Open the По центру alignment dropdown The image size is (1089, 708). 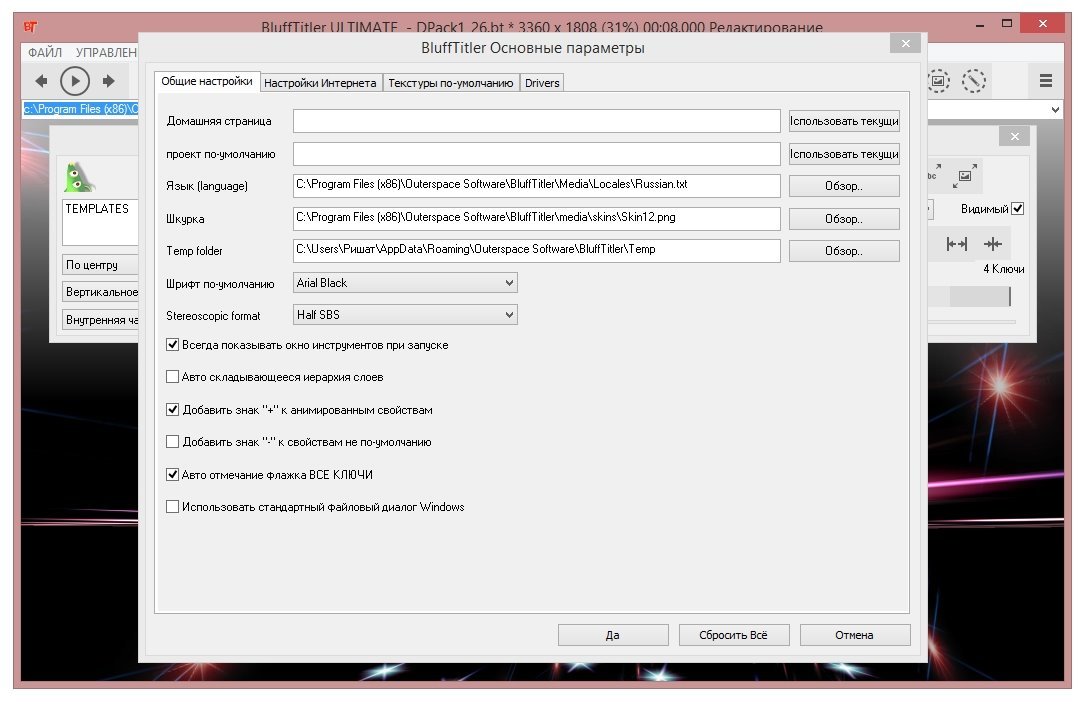[100, 265]
